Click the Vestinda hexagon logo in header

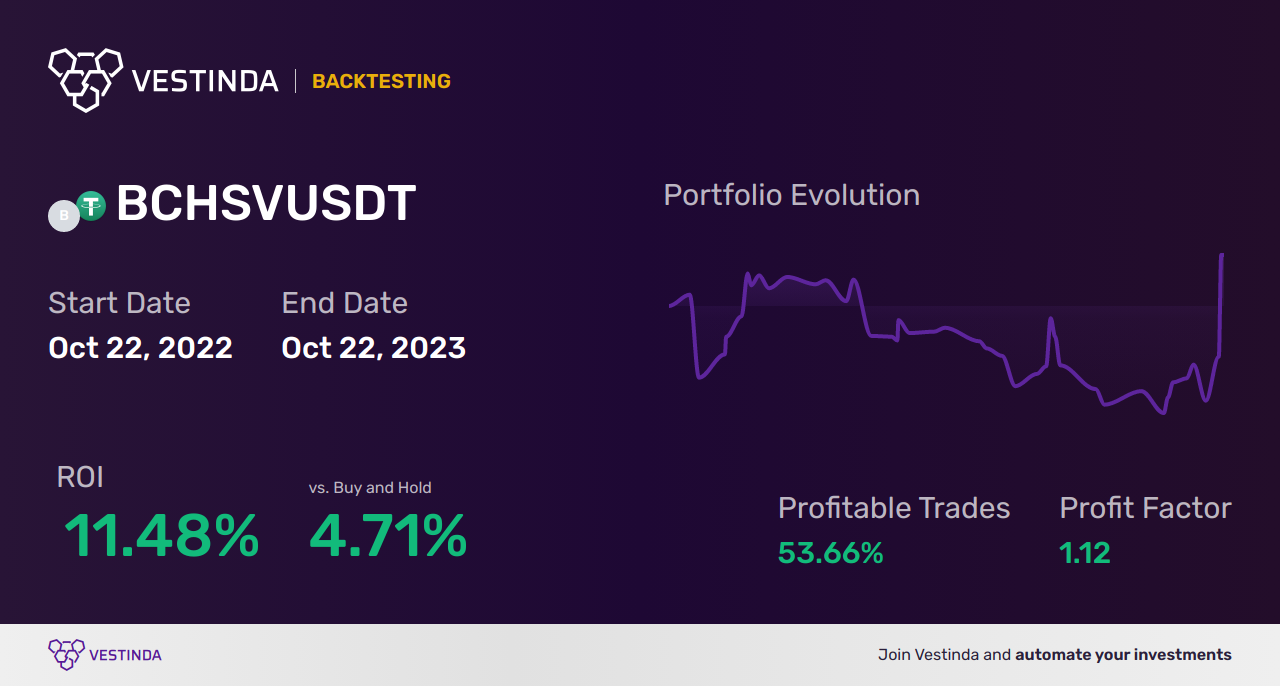pos(85,78)
